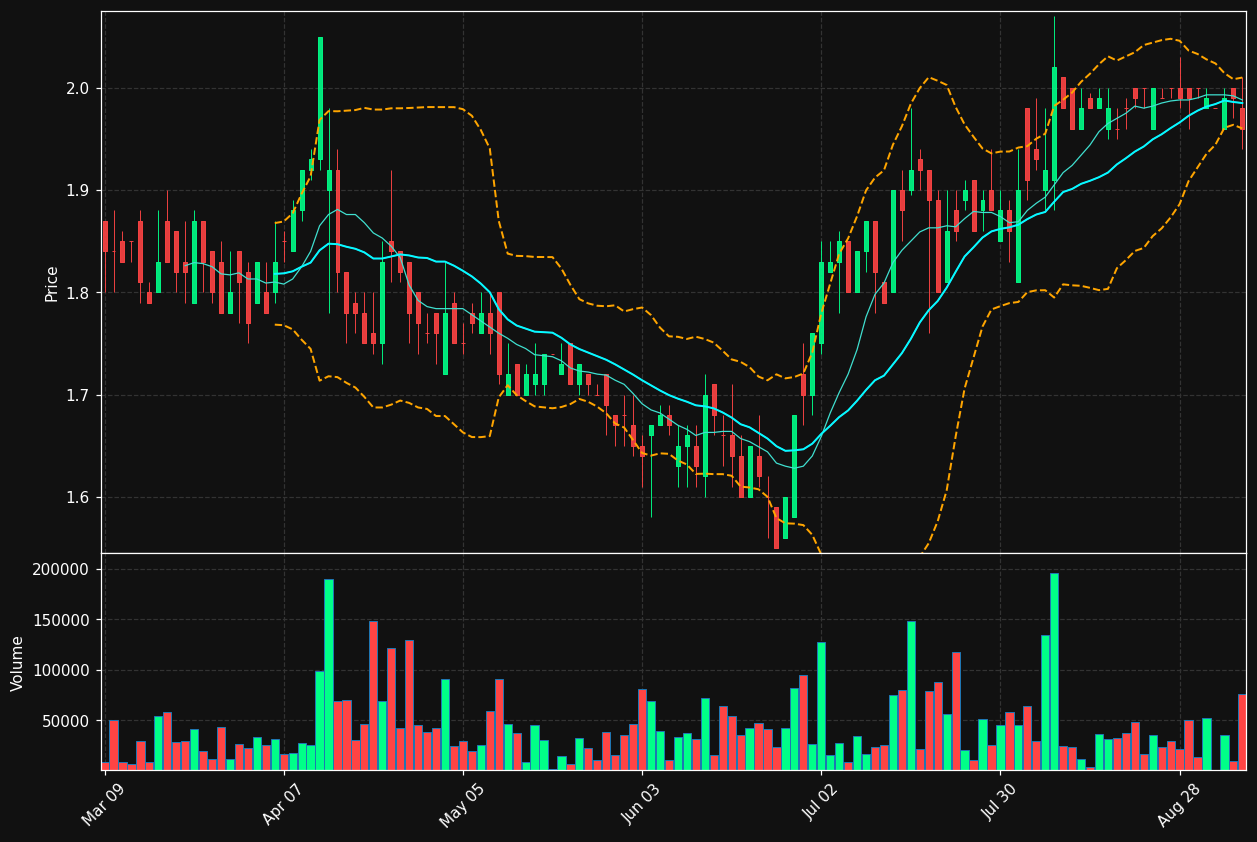Select the 2.0 price tick label

tap(77, 89)
